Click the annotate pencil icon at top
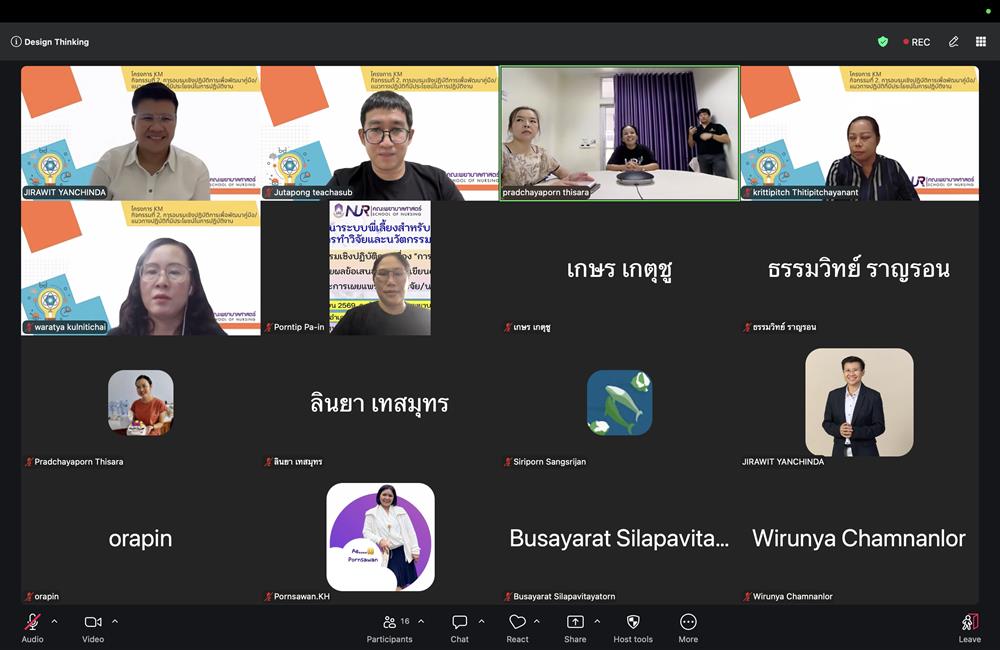Viewport: 1000px width, 650px height. (953, 41)
